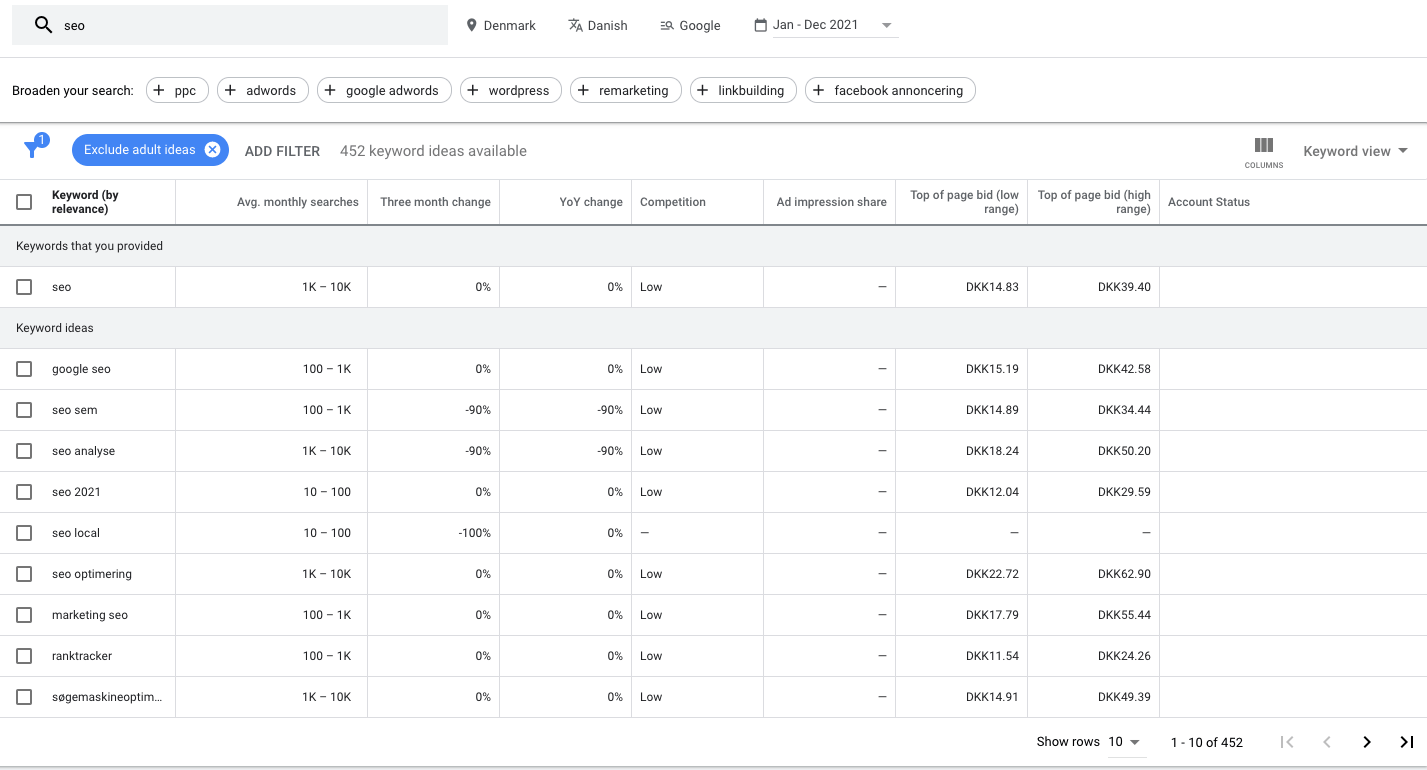Open the Google search network setting

tap(690, 25)
